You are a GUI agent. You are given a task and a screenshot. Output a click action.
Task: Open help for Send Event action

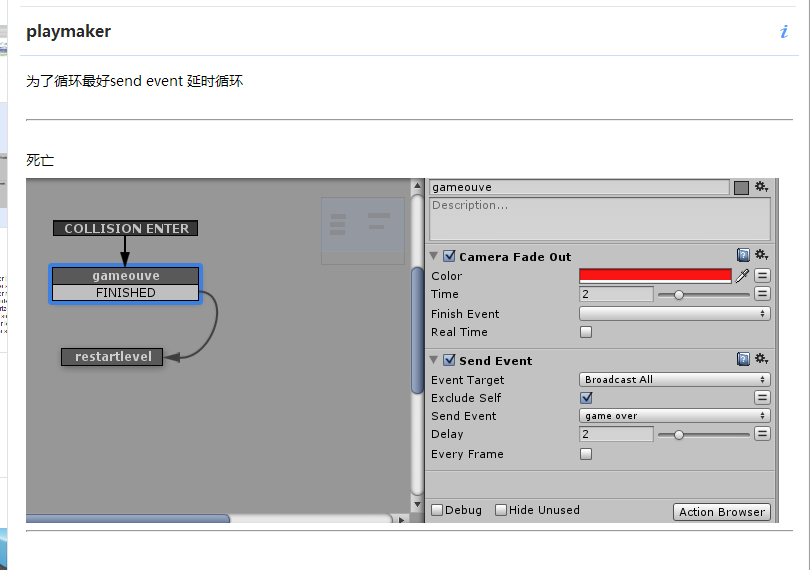tap(743, 359)
